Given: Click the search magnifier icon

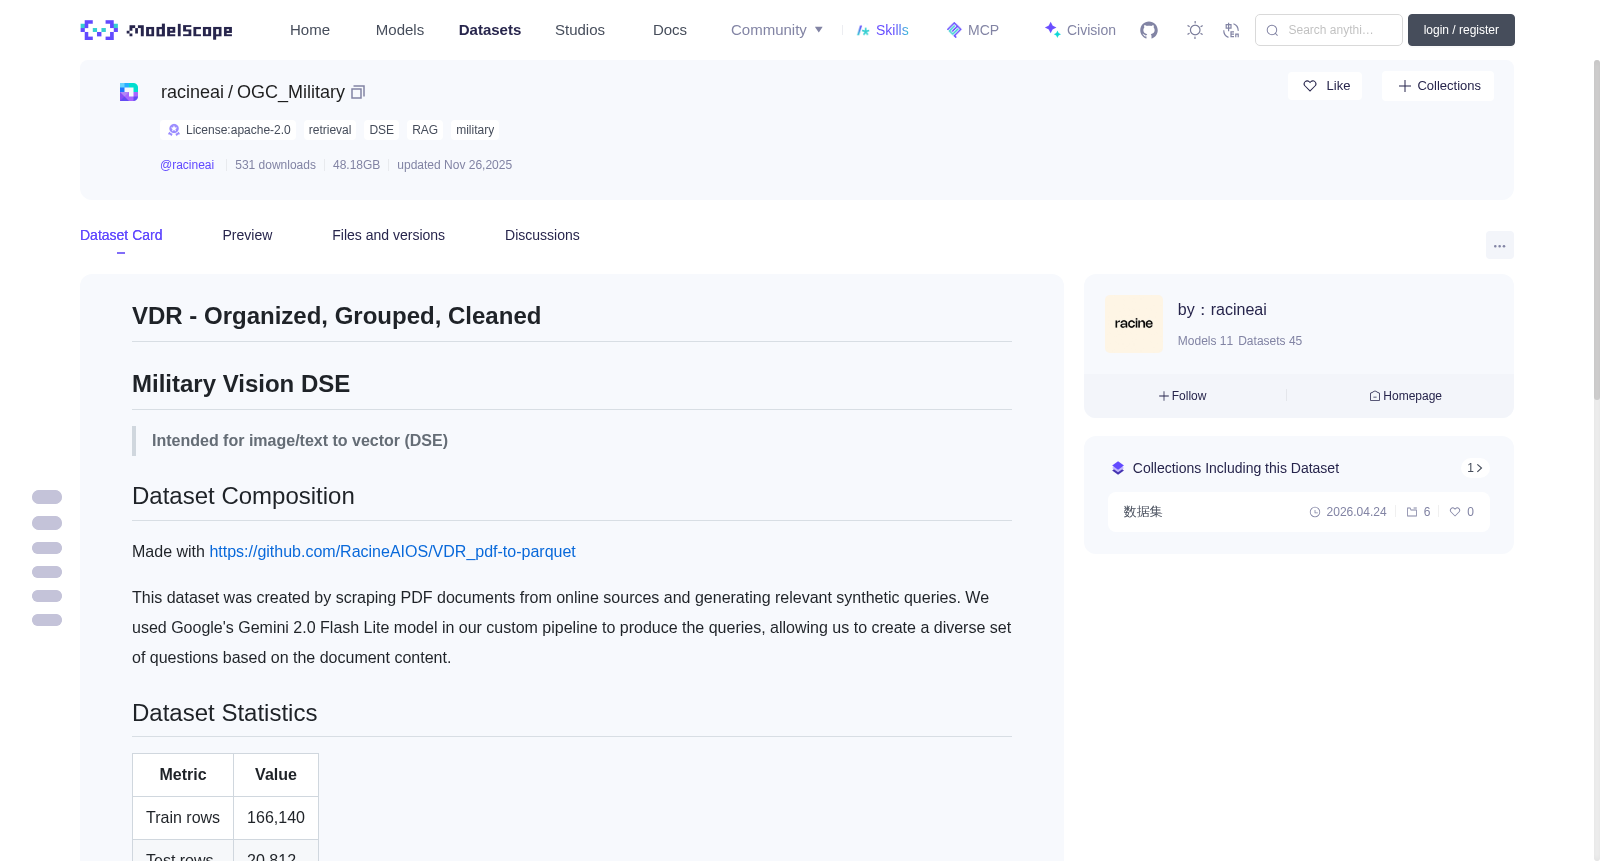Looking at the screenshot, I should pos(1273,30).
